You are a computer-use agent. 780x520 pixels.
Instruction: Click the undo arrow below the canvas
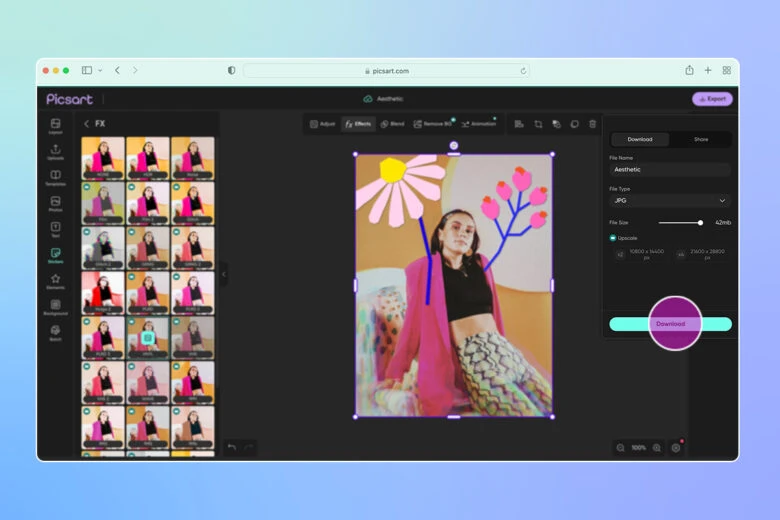232,447
